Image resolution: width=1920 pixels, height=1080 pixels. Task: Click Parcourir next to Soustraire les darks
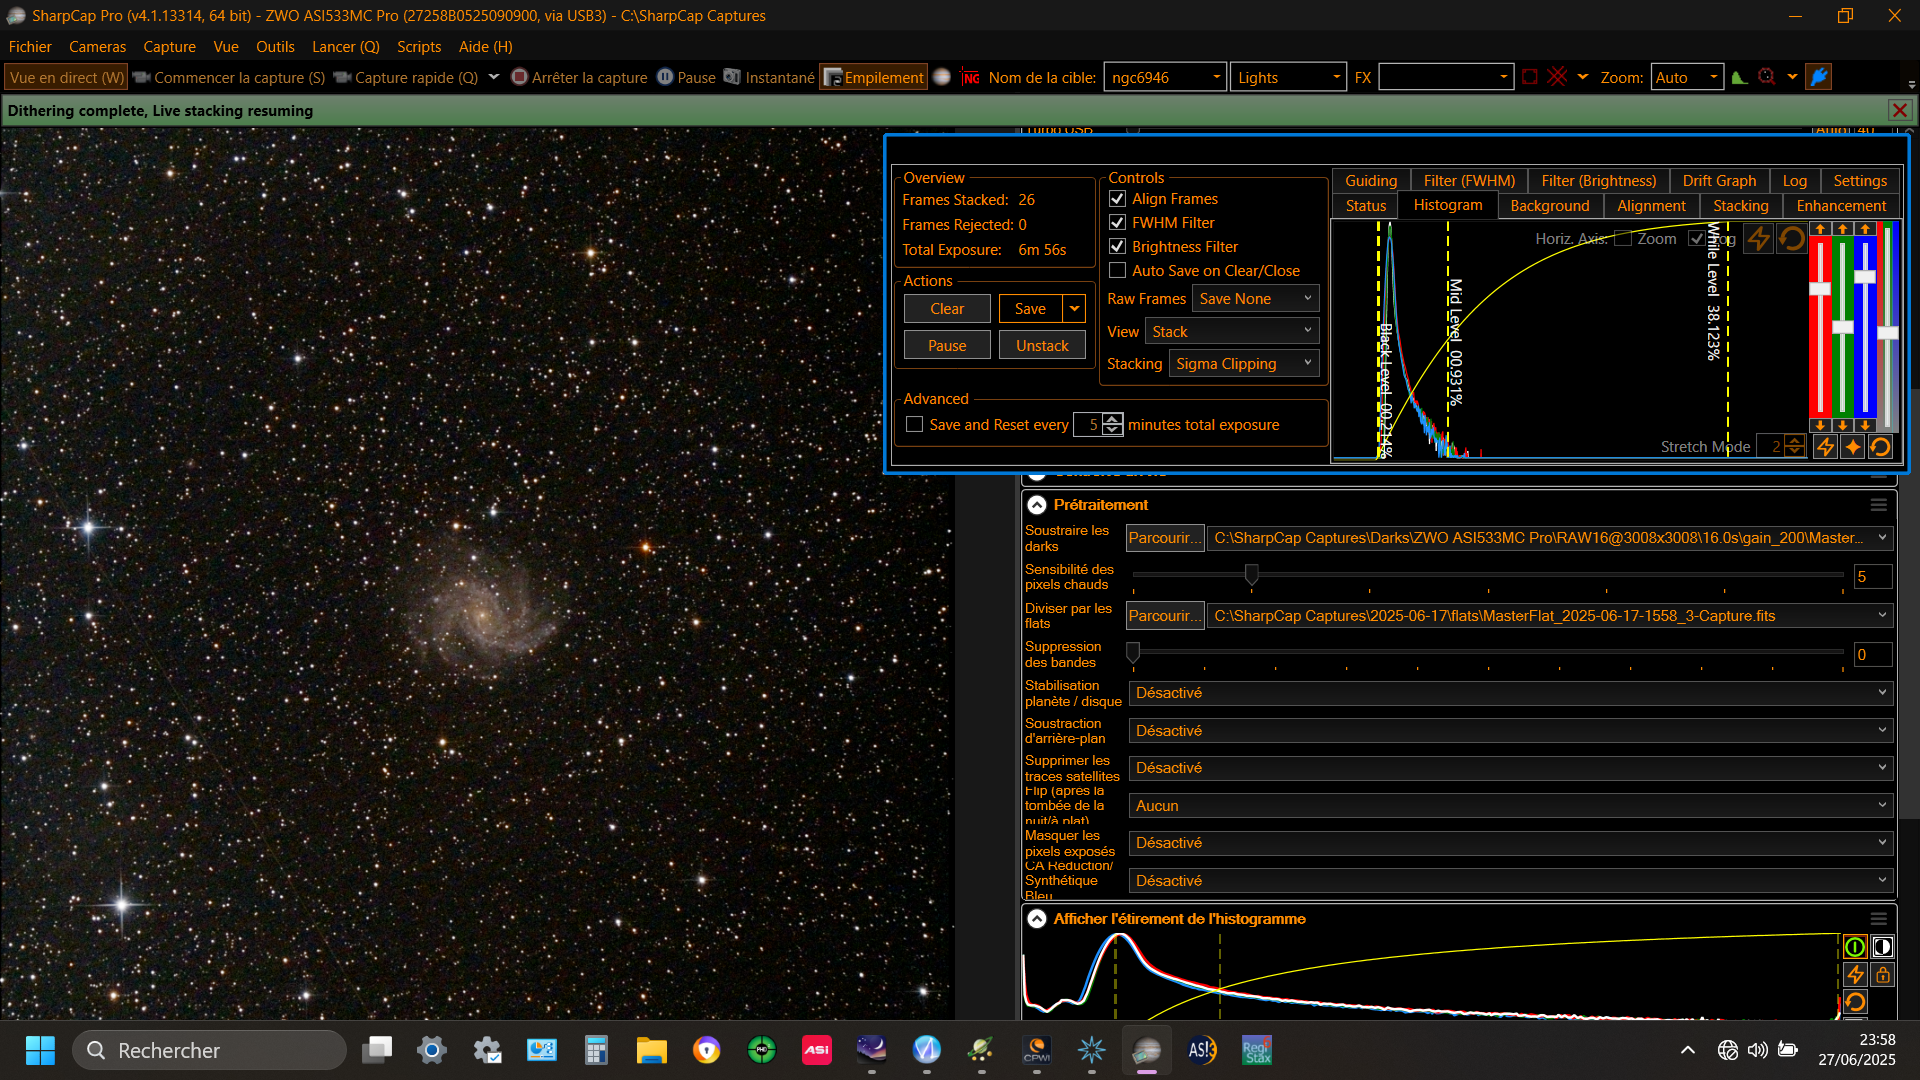click(1165, 538)
